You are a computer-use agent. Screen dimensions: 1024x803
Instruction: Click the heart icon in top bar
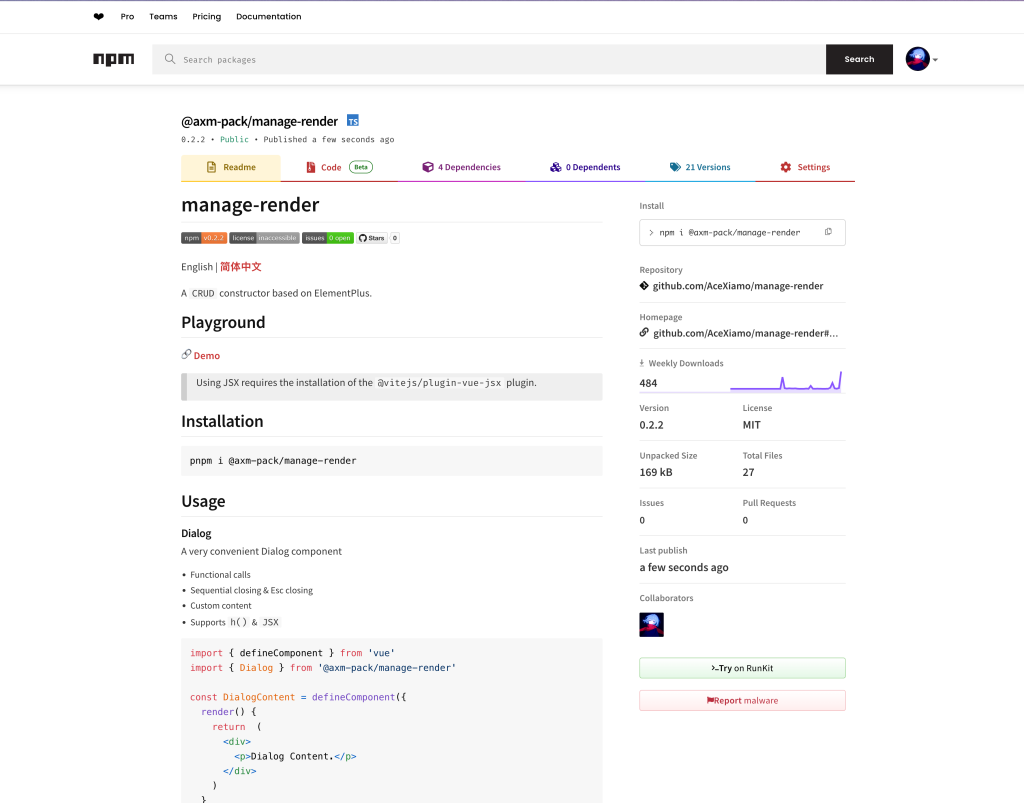pyautogui.click(x=98, y=17)
